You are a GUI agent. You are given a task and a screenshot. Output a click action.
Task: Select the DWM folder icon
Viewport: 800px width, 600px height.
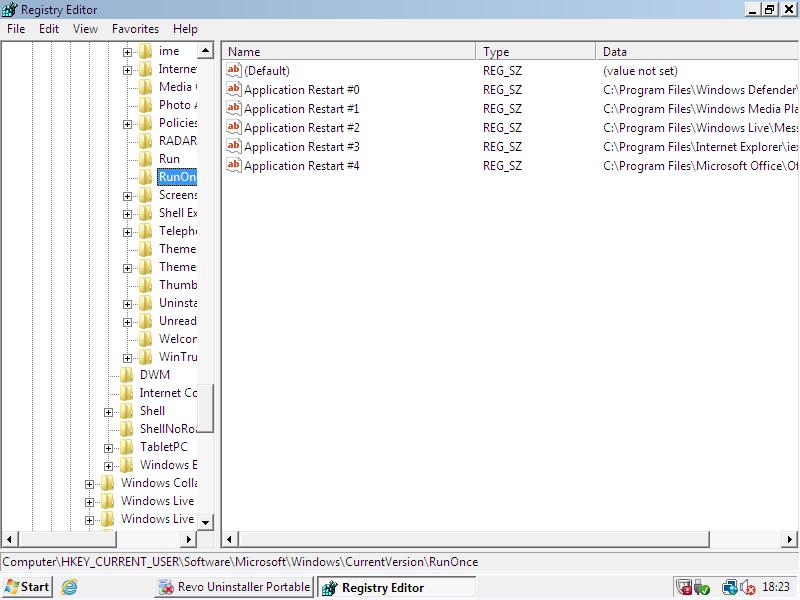(127, 374)
